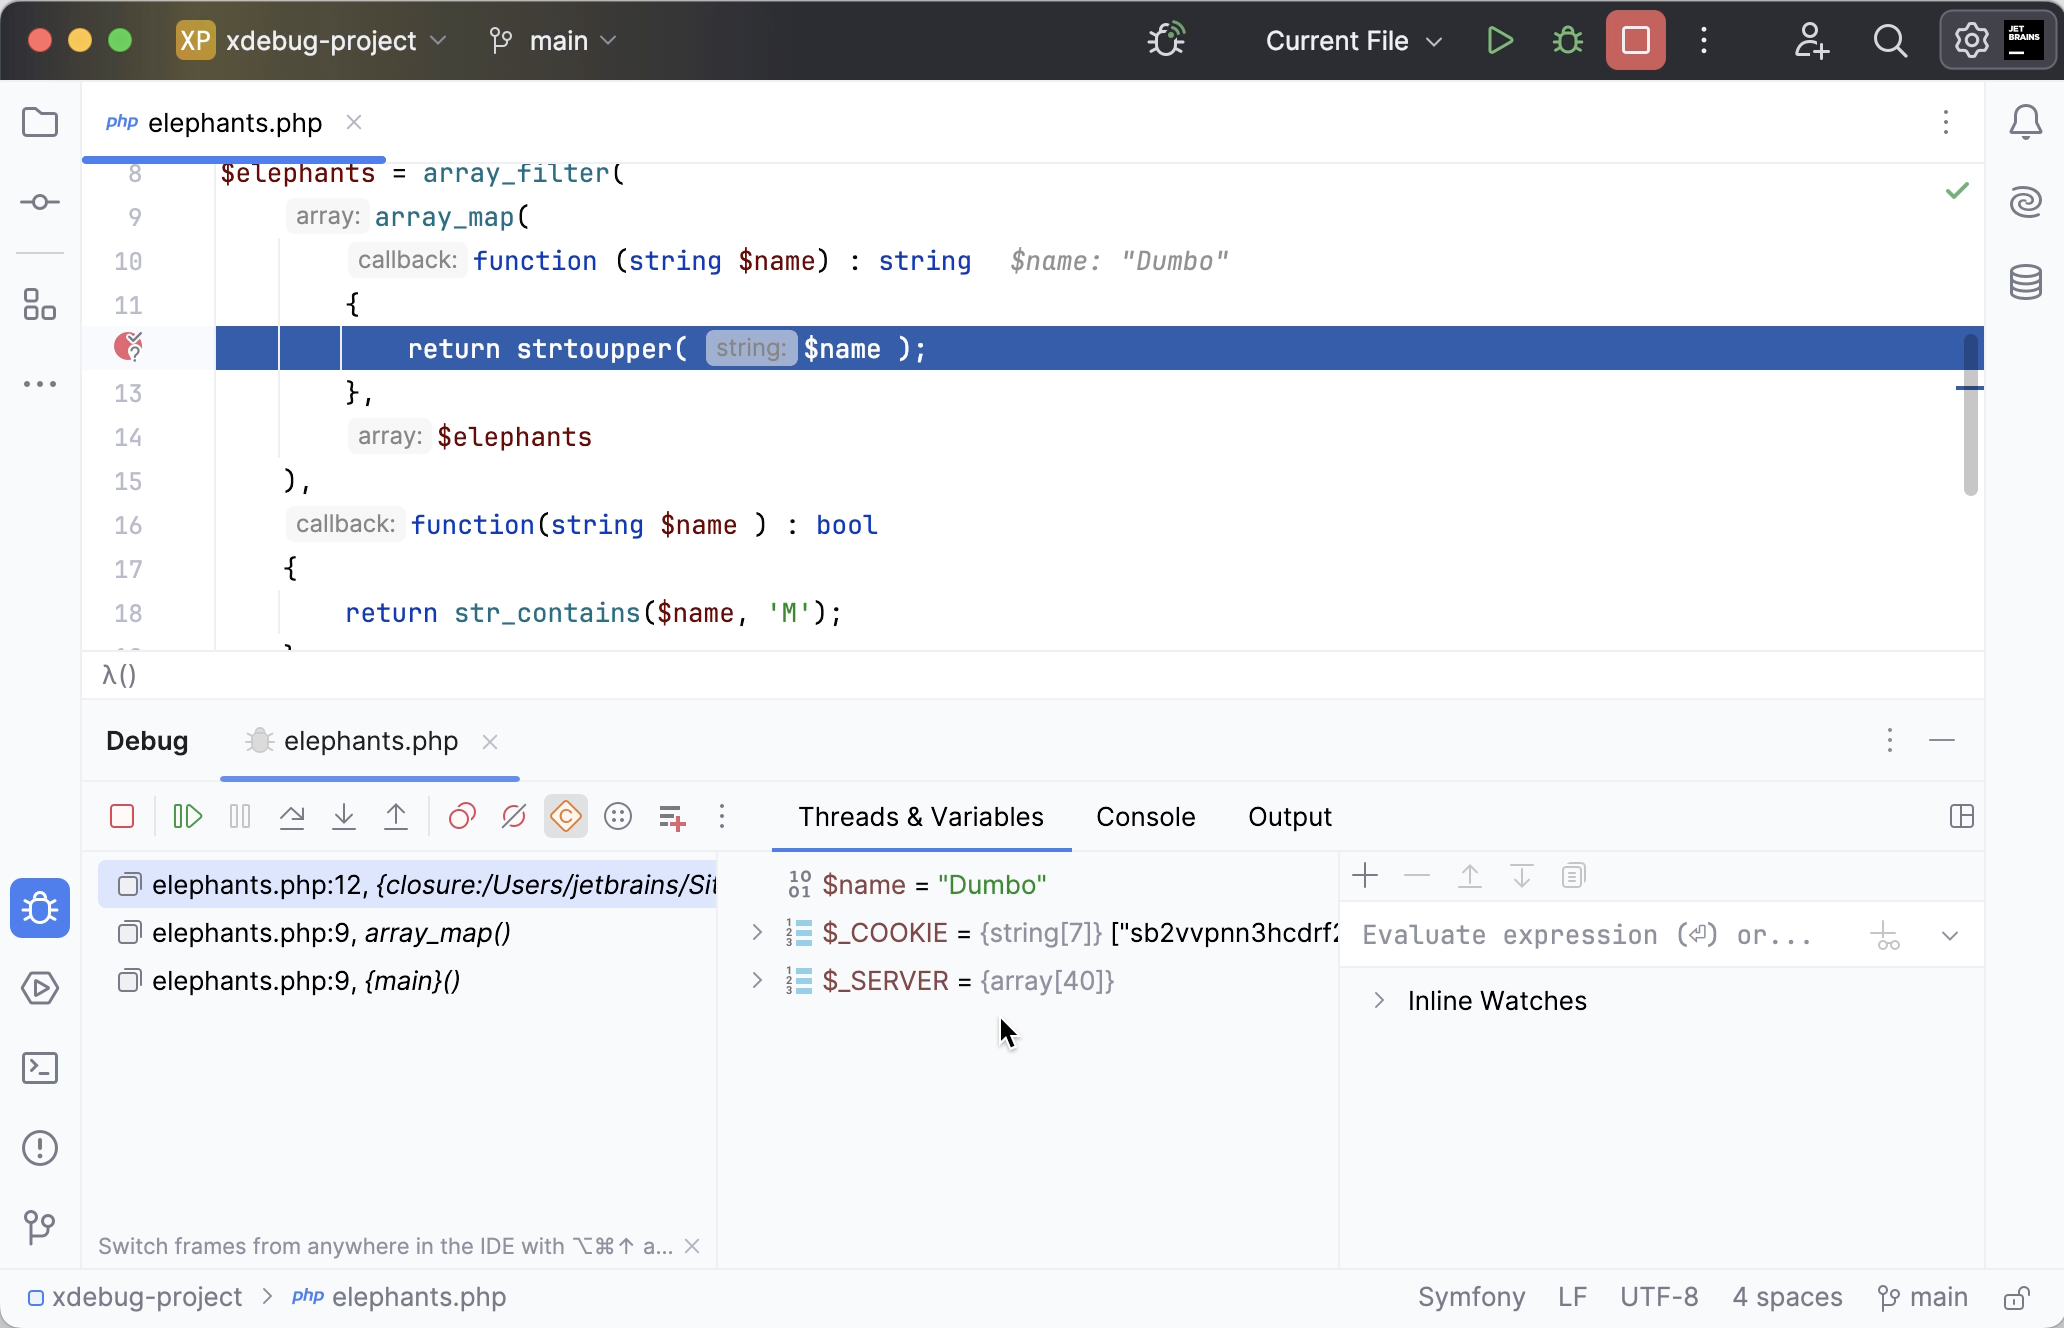Open the Terminal tool window
This screenshot has width=2064, height=1328.
[40, 1068]
